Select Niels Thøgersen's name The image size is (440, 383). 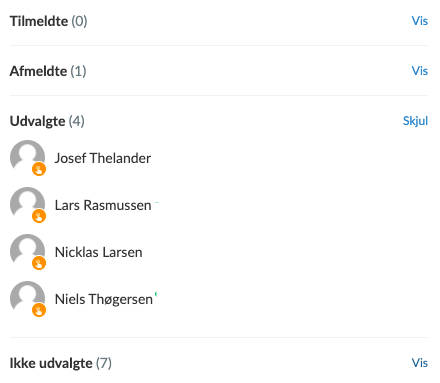(x=104, y=299)
